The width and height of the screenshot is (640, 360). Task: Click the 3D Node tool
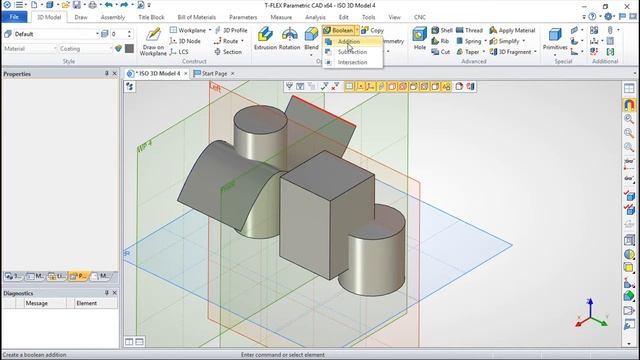click(x=184, y=41)
